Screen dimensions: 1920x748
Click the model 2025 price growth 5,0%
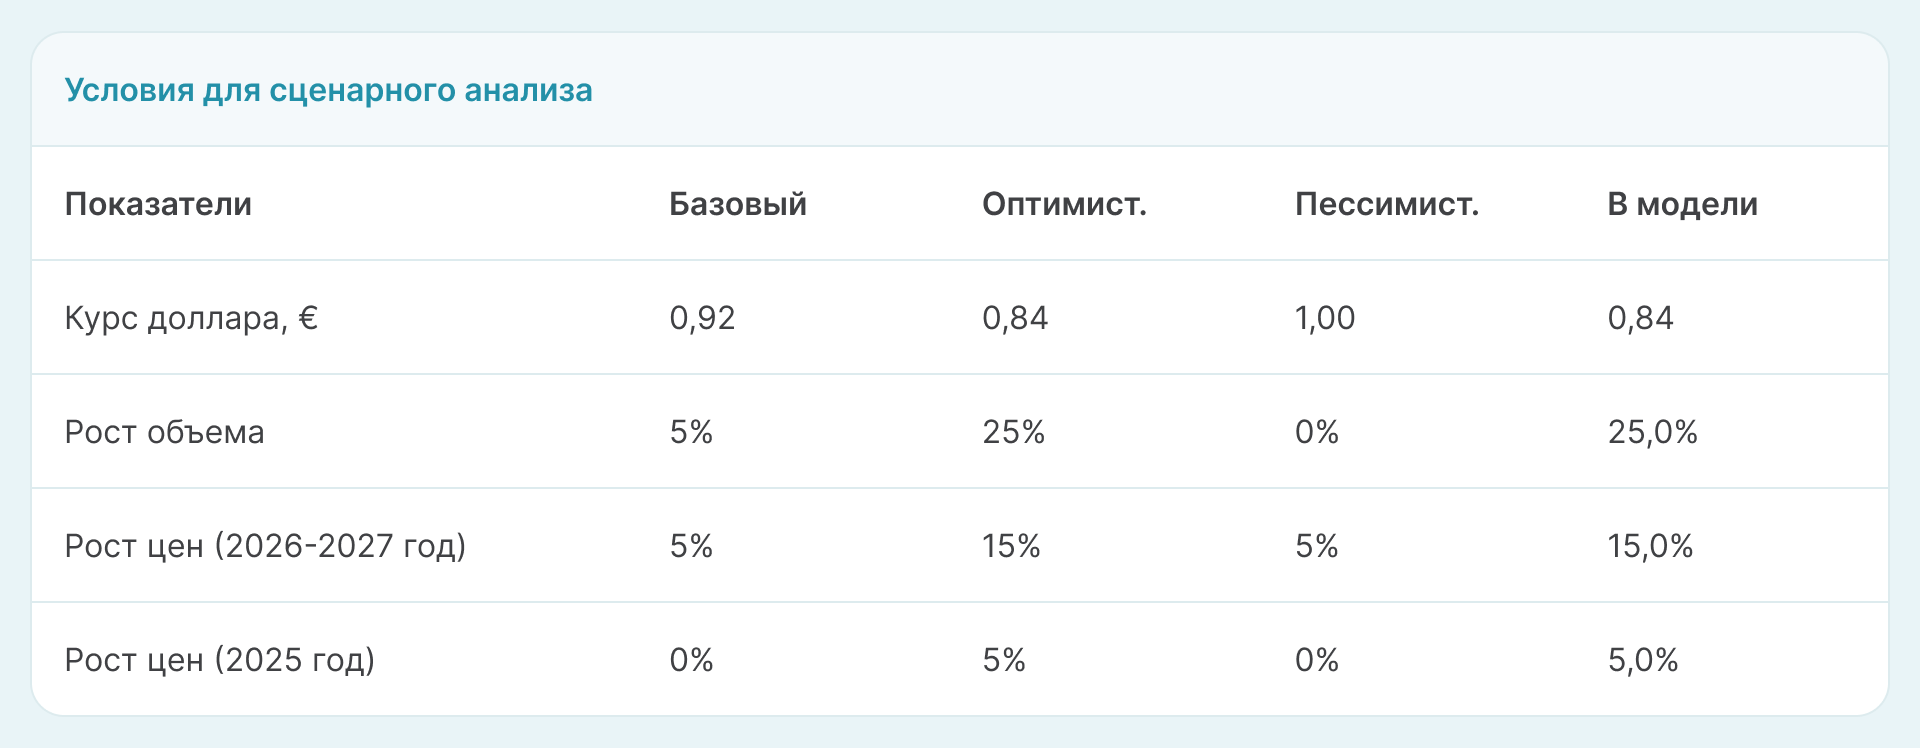pos(1642,660)
